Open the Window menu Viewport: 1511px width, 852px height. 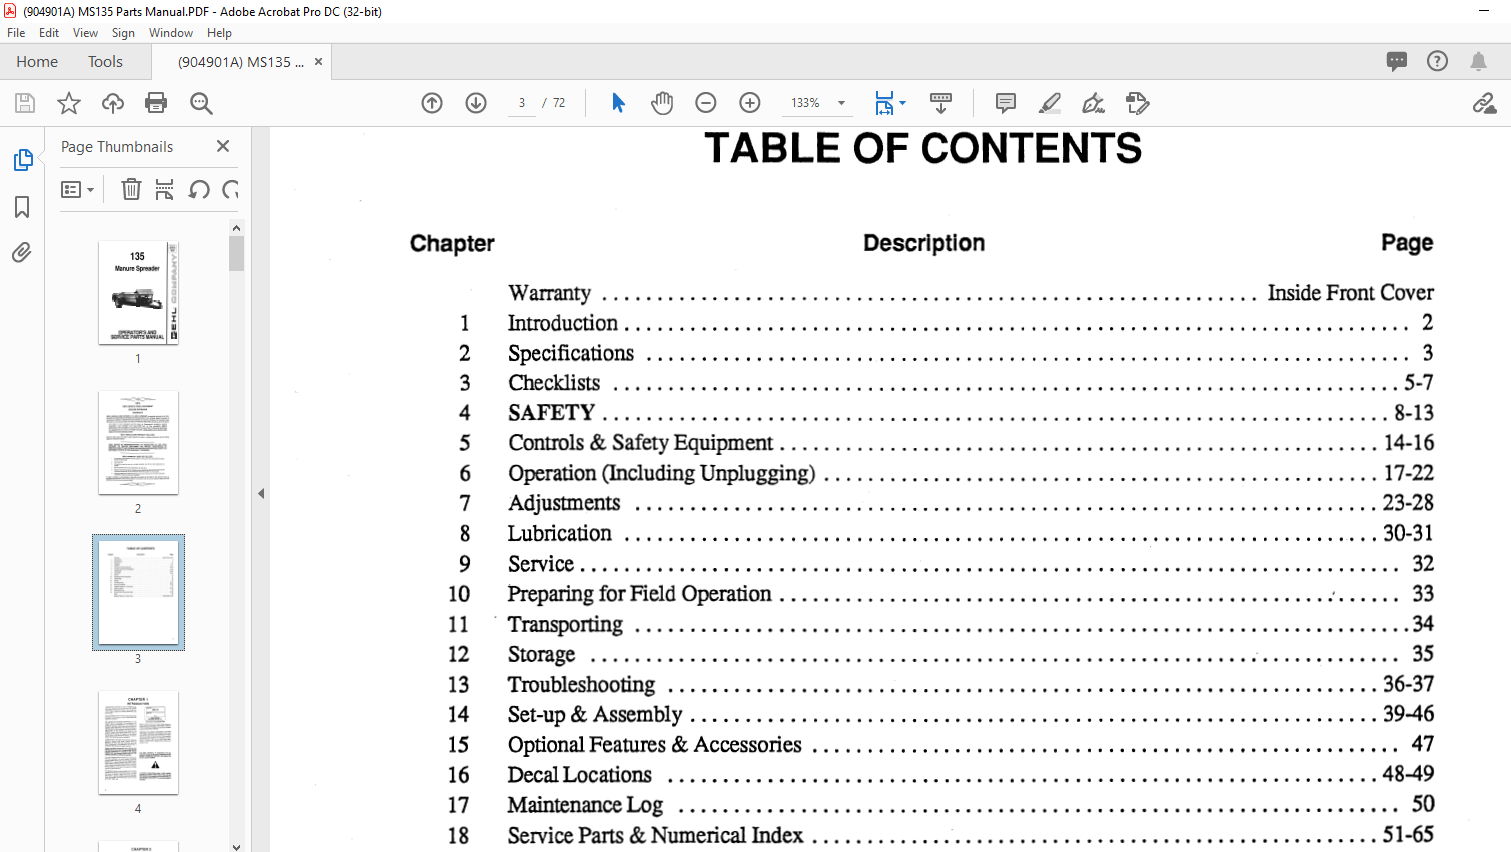pyautogui.click(x=171, y=33)
